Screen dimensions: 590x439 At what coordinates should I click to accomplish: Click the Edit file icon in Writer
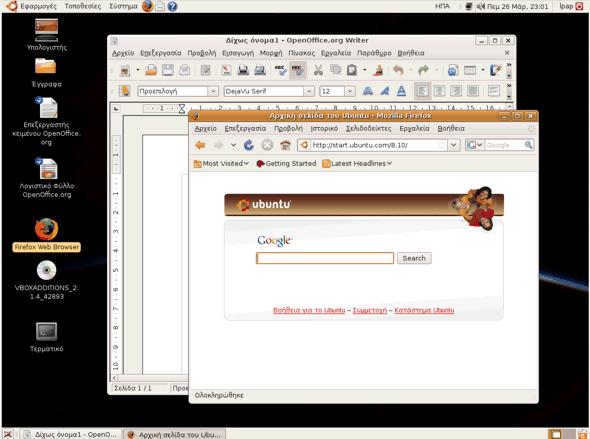coord(205,70)
